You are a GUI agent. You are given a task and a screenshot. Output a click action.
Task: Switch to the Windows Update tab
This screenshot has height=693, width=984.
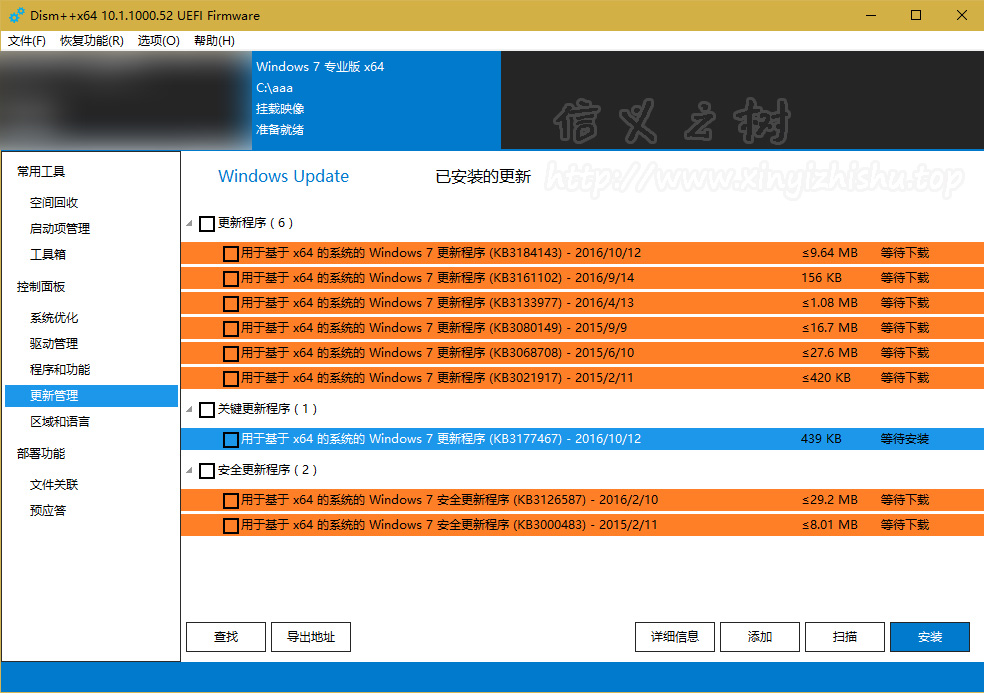pyautogui.click(x=283, y=176)
